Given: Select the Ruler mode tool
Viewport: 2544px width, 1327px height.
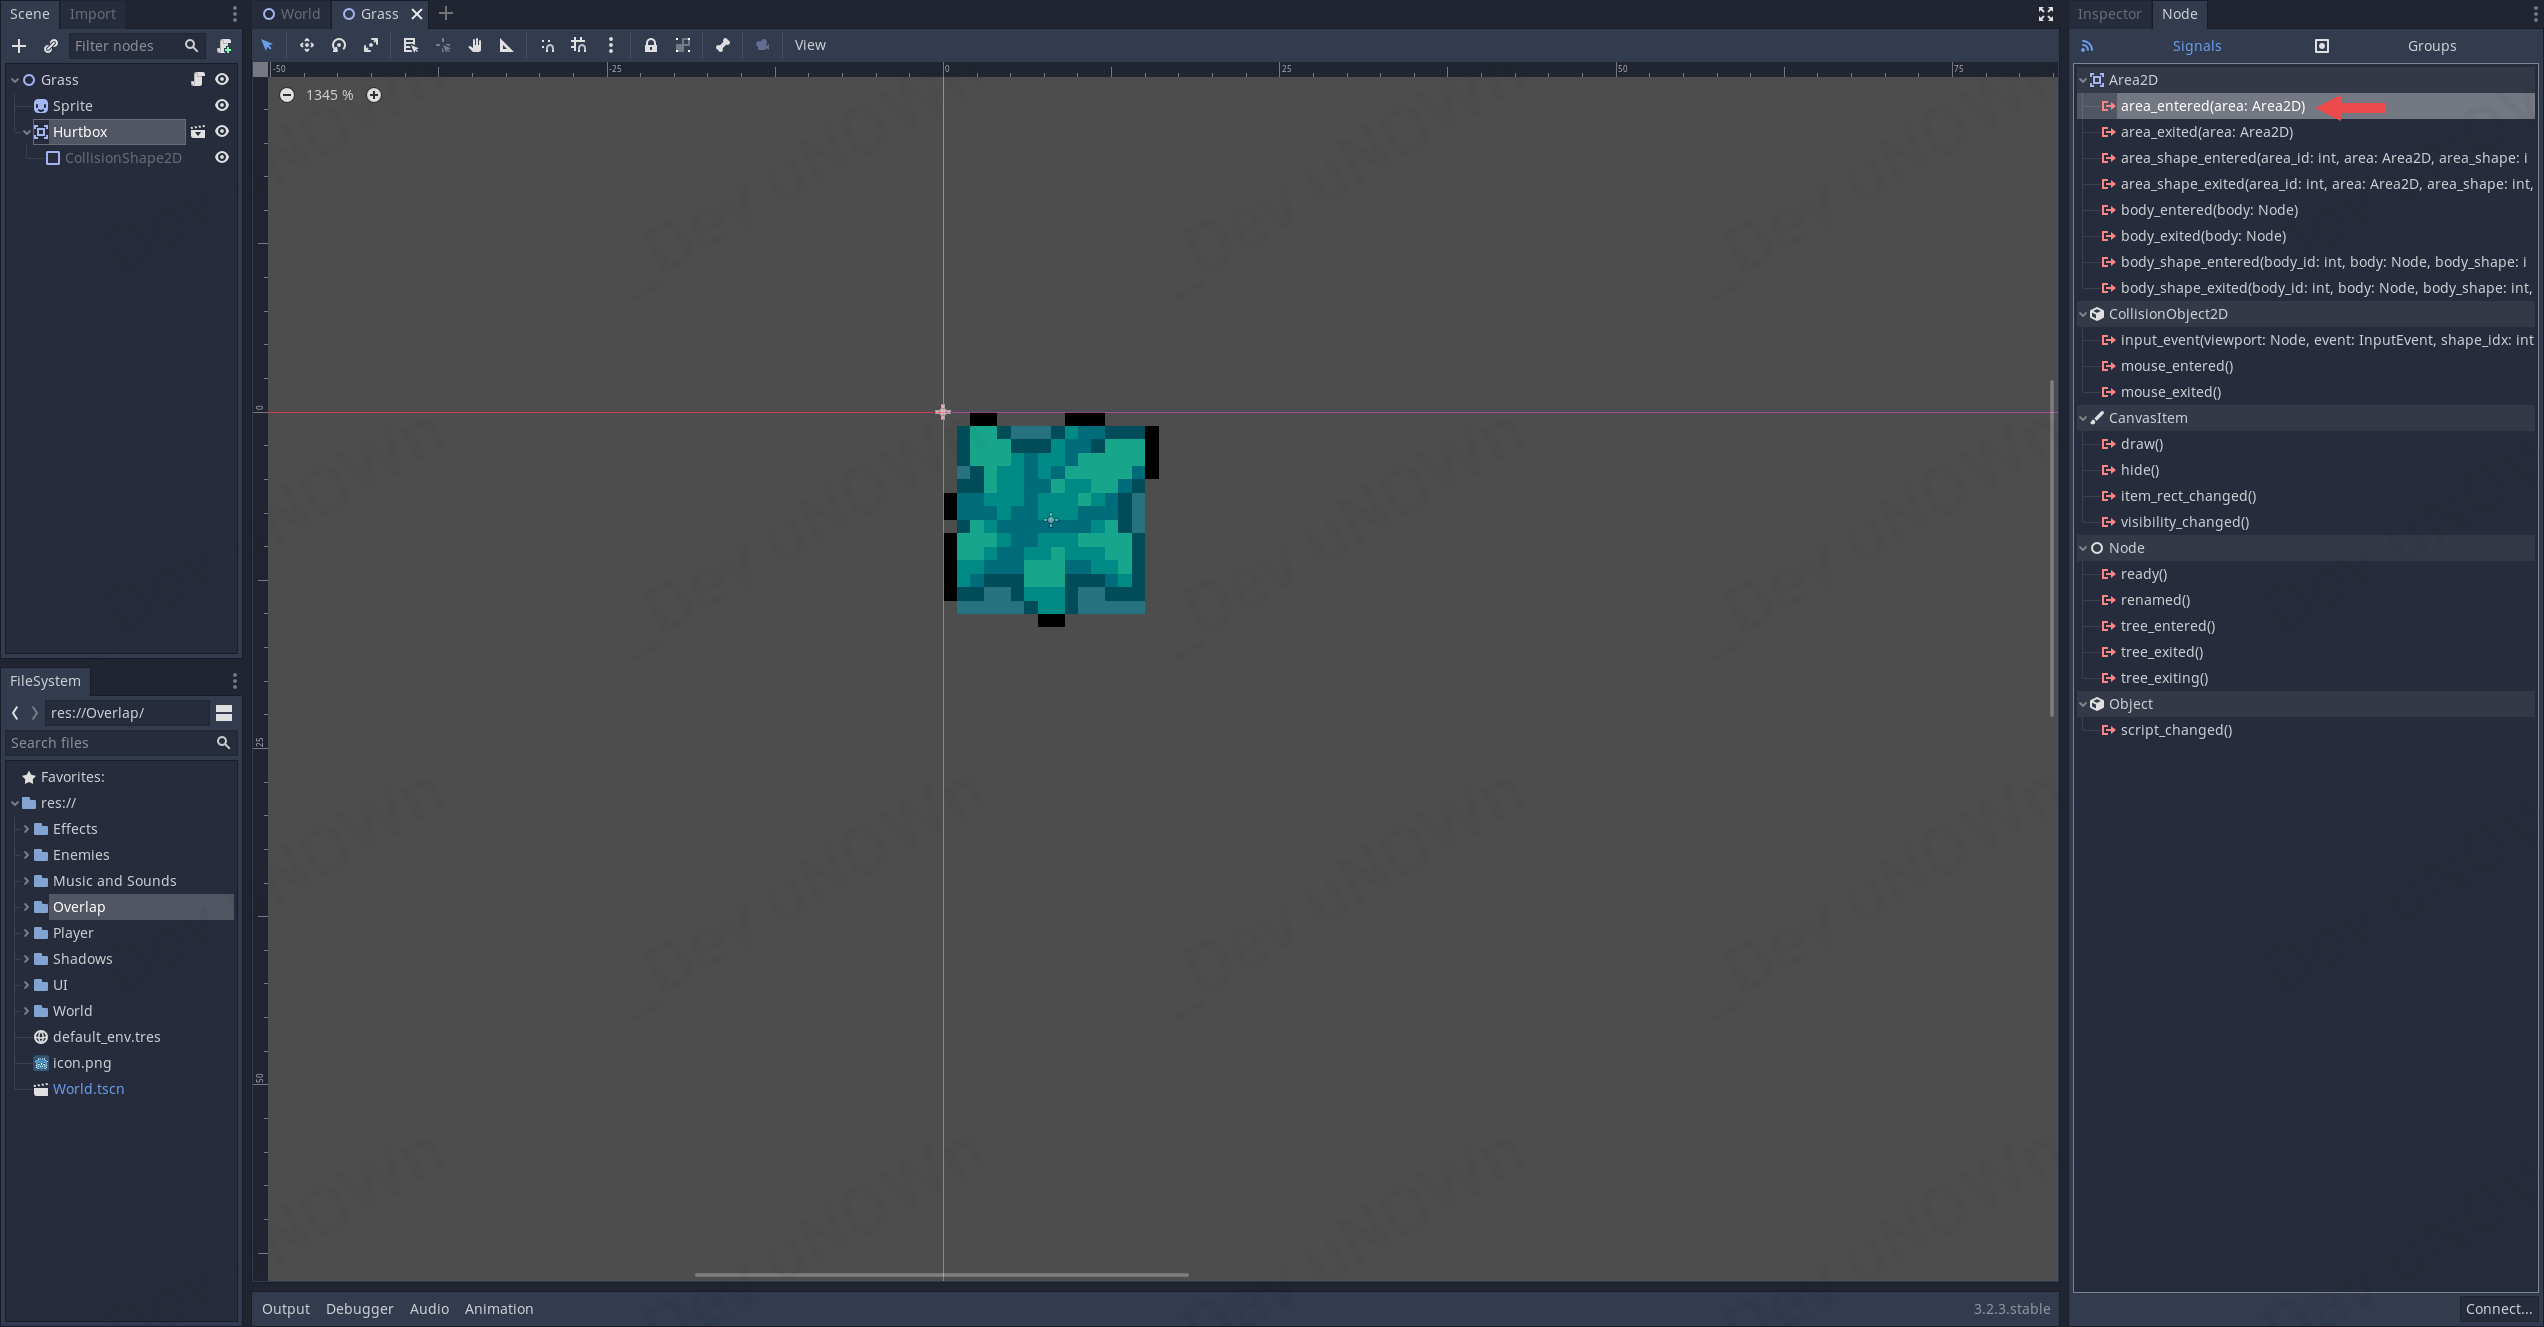Looking at the screenshot, I should click(x=507, y=45).
